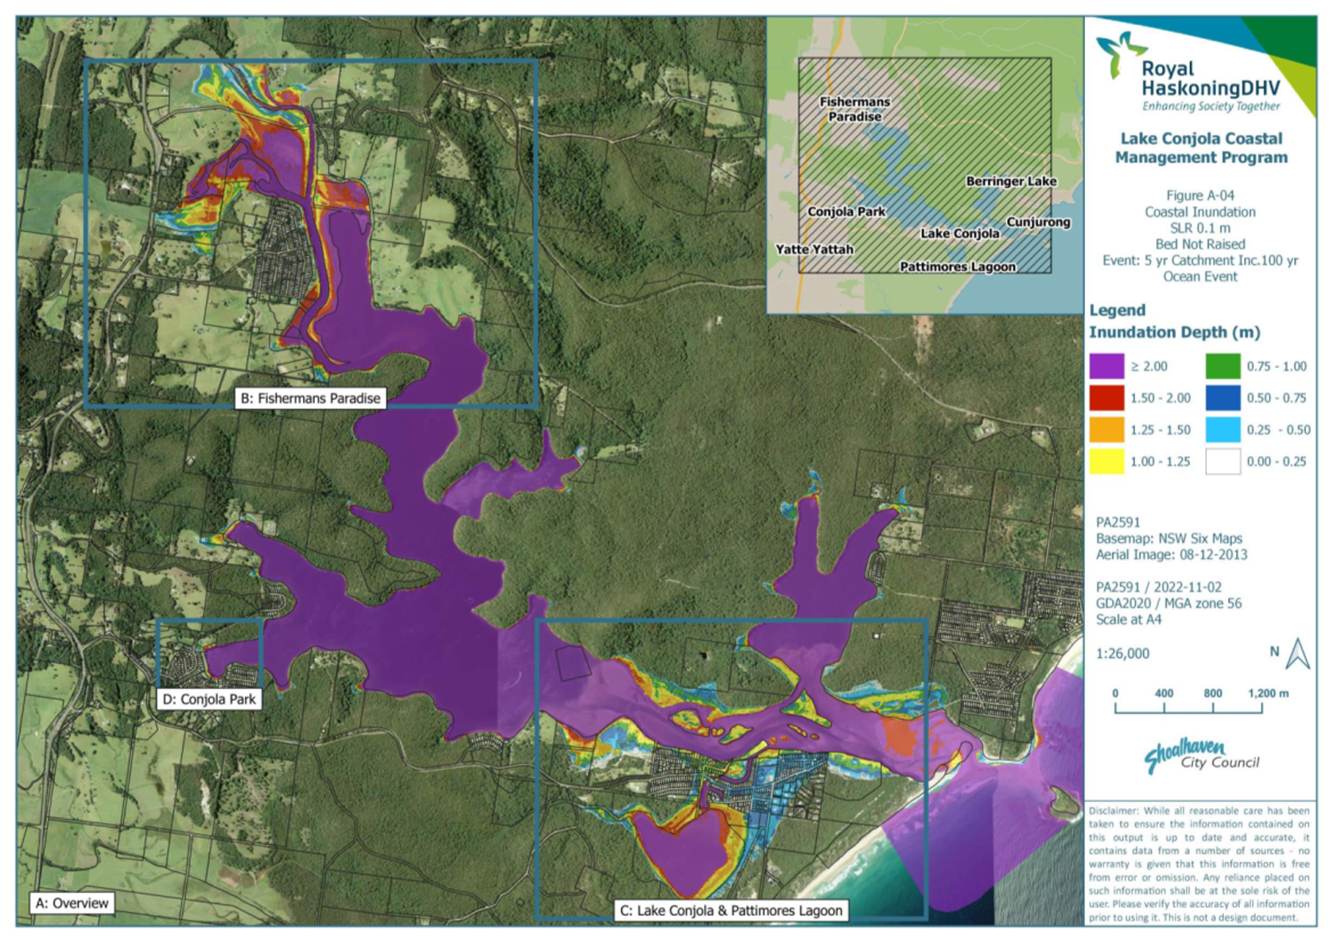1332x942 pixels.
Task: Click the scale bar at 800
Action: [1213, 706]
